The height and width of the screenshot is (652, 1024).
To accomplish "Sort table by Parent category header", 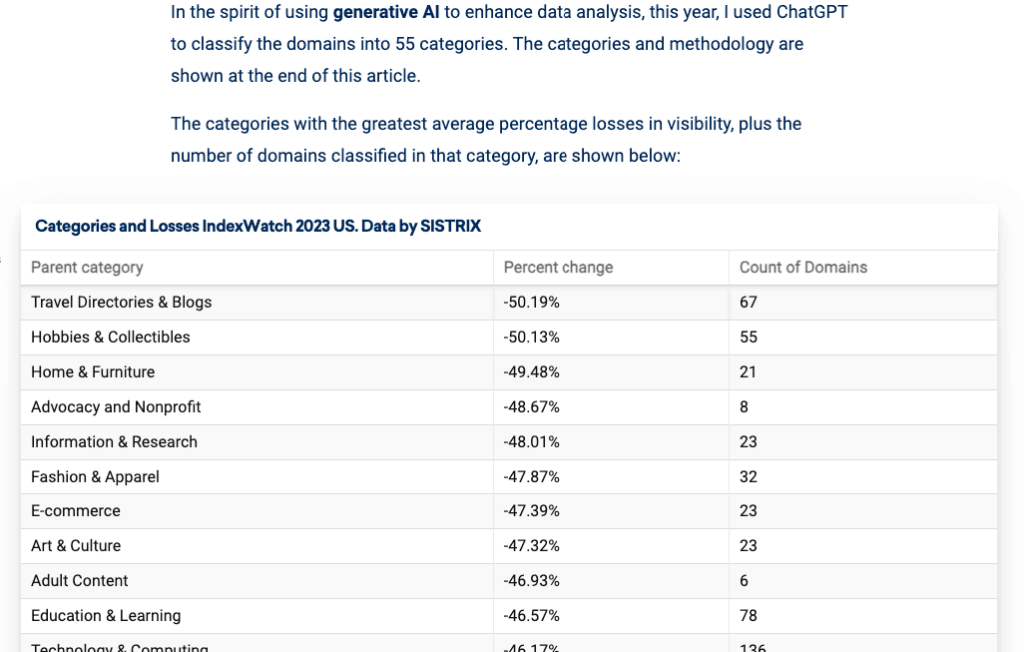I will coord(87,267).
